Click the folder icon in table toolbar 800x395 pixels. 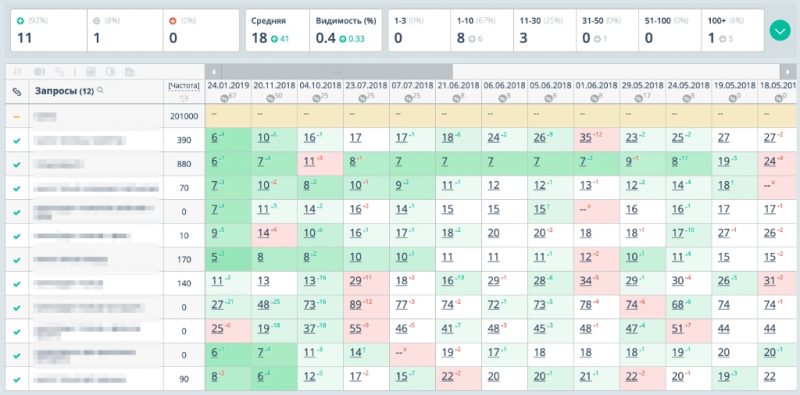click(x=130, y=72)
